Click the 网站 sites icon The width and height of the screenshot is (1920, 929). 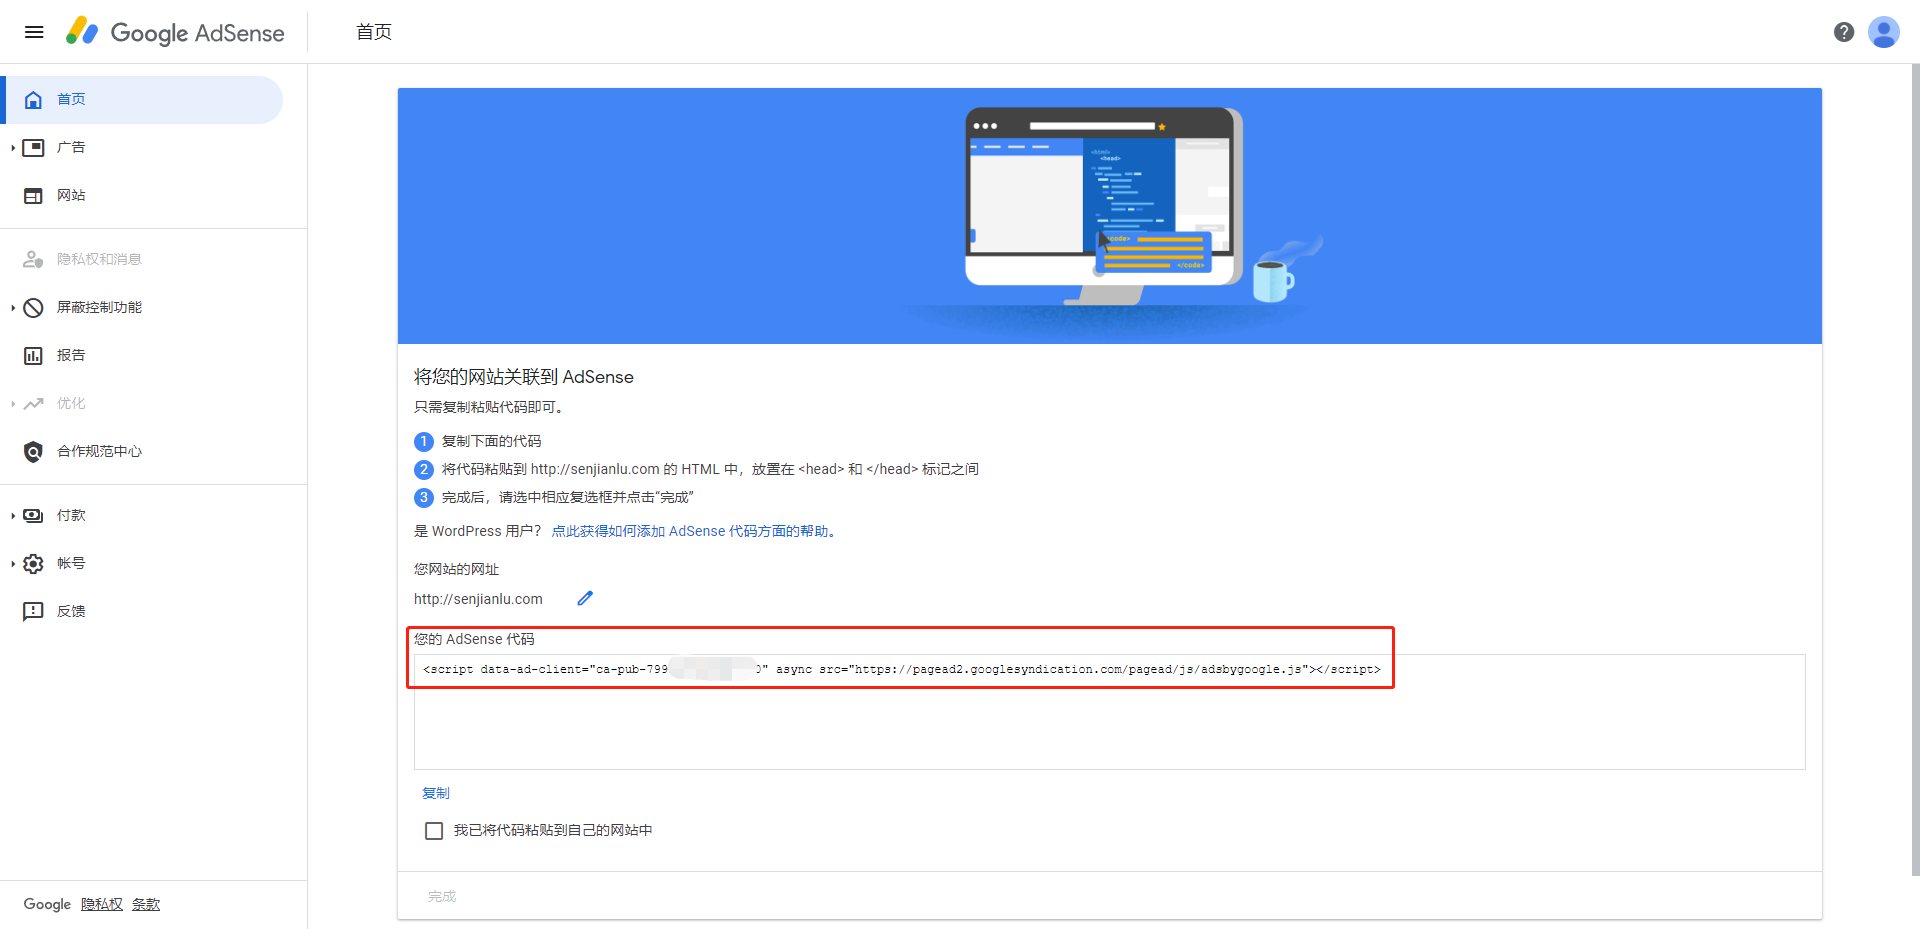[x=33, y=196]
